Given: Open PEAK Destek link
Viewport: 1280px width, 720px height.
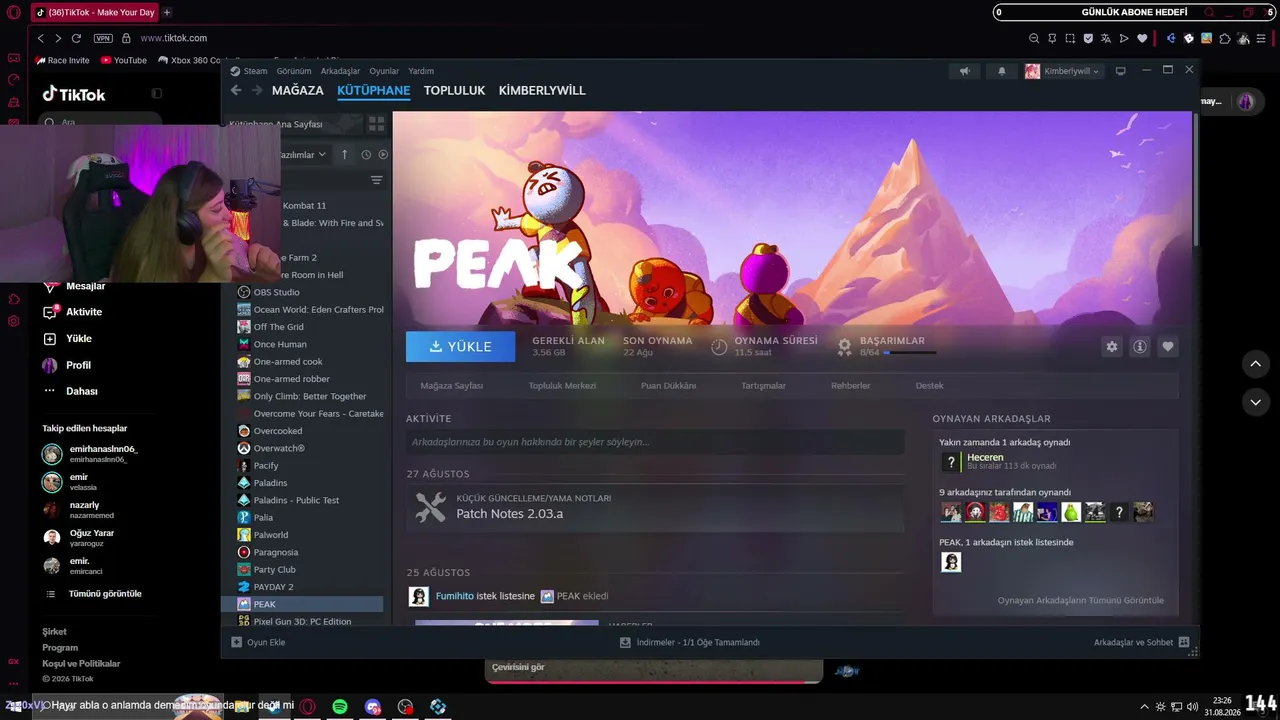Looking at the screenshot, I should tap(929, 386).
